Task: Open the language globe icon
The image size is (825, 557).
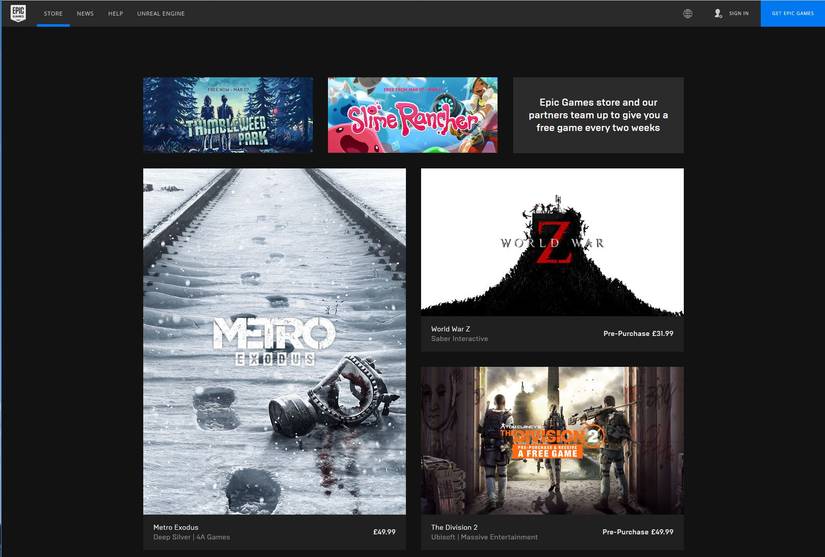Action: [688, 14]
